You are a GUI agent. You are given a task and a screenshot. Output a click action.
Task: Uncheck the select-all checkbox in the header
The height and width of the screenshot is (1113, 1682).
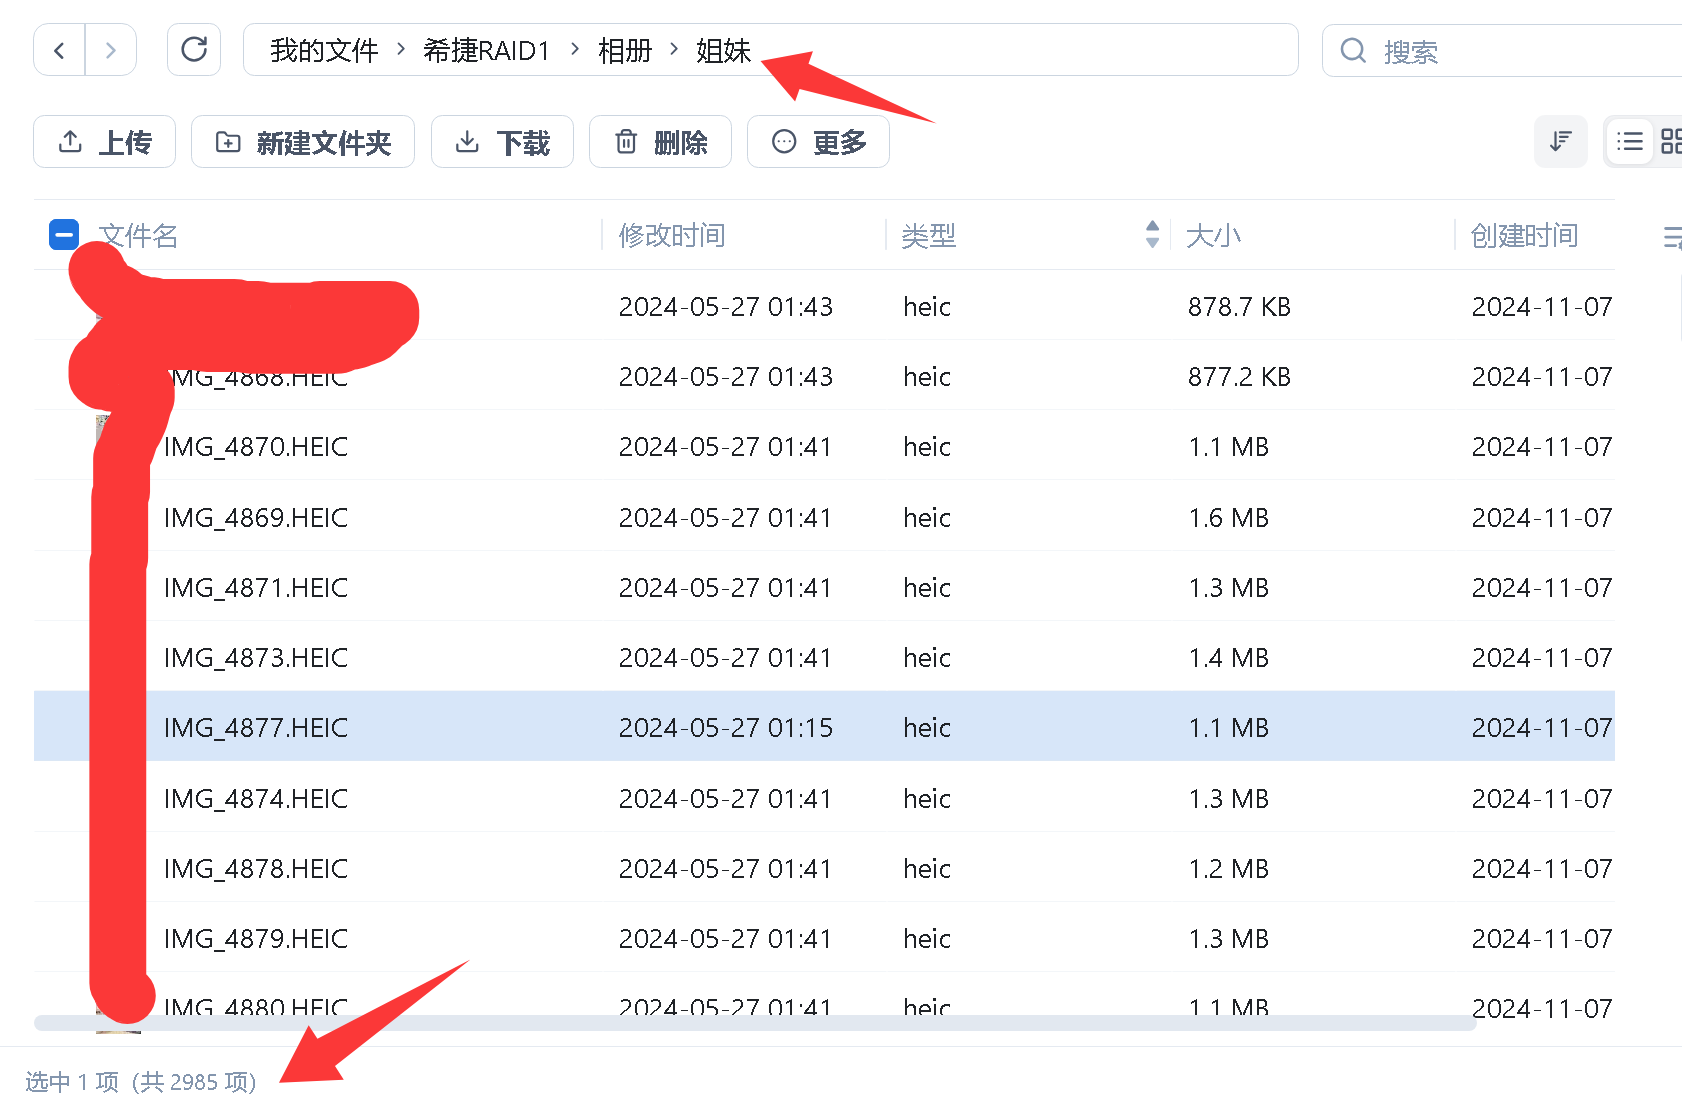coord(63,233)
